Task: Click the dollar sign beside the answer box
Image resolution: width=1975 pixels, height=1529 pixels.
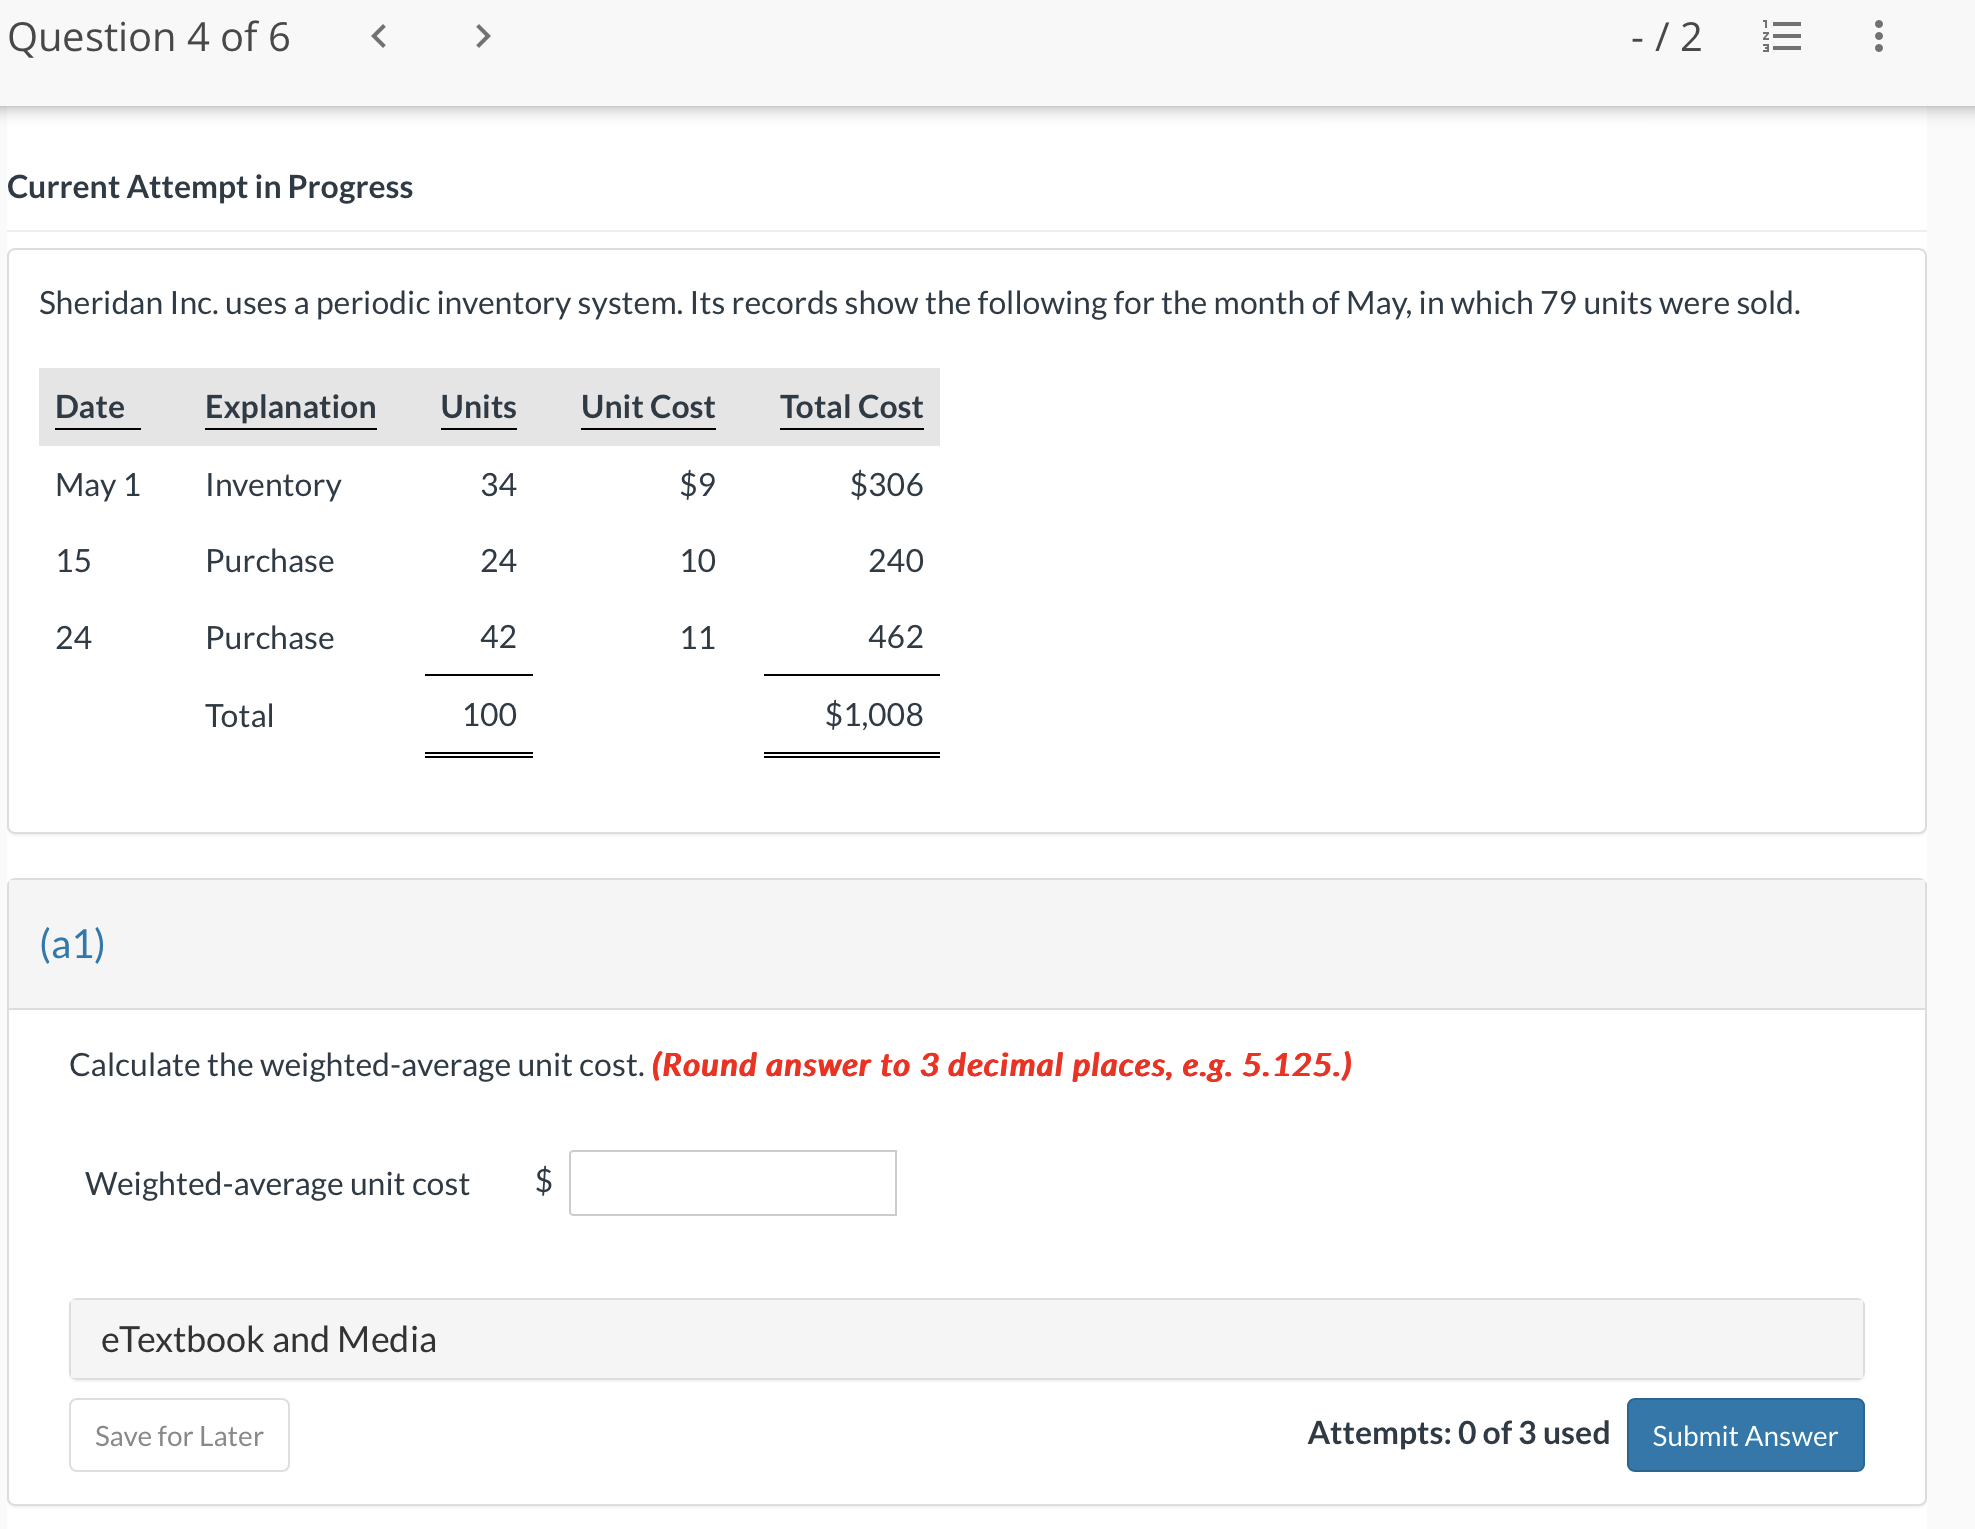Action: (541, 1183)
